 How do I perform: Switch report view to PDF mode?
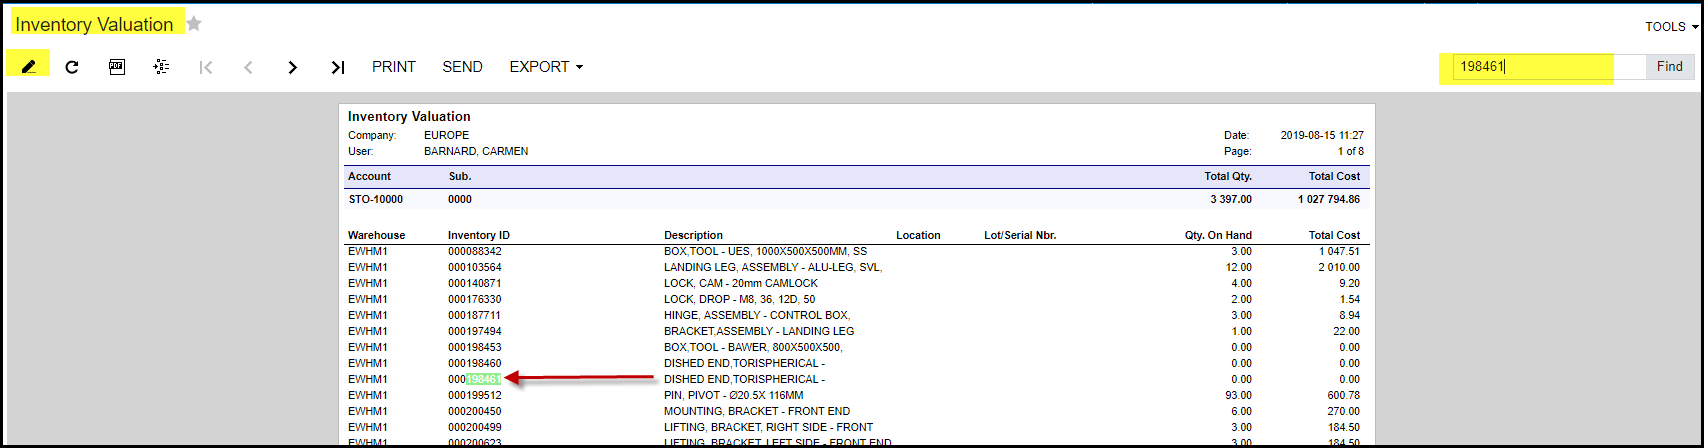pyautogui.click(x=117, y=67)
